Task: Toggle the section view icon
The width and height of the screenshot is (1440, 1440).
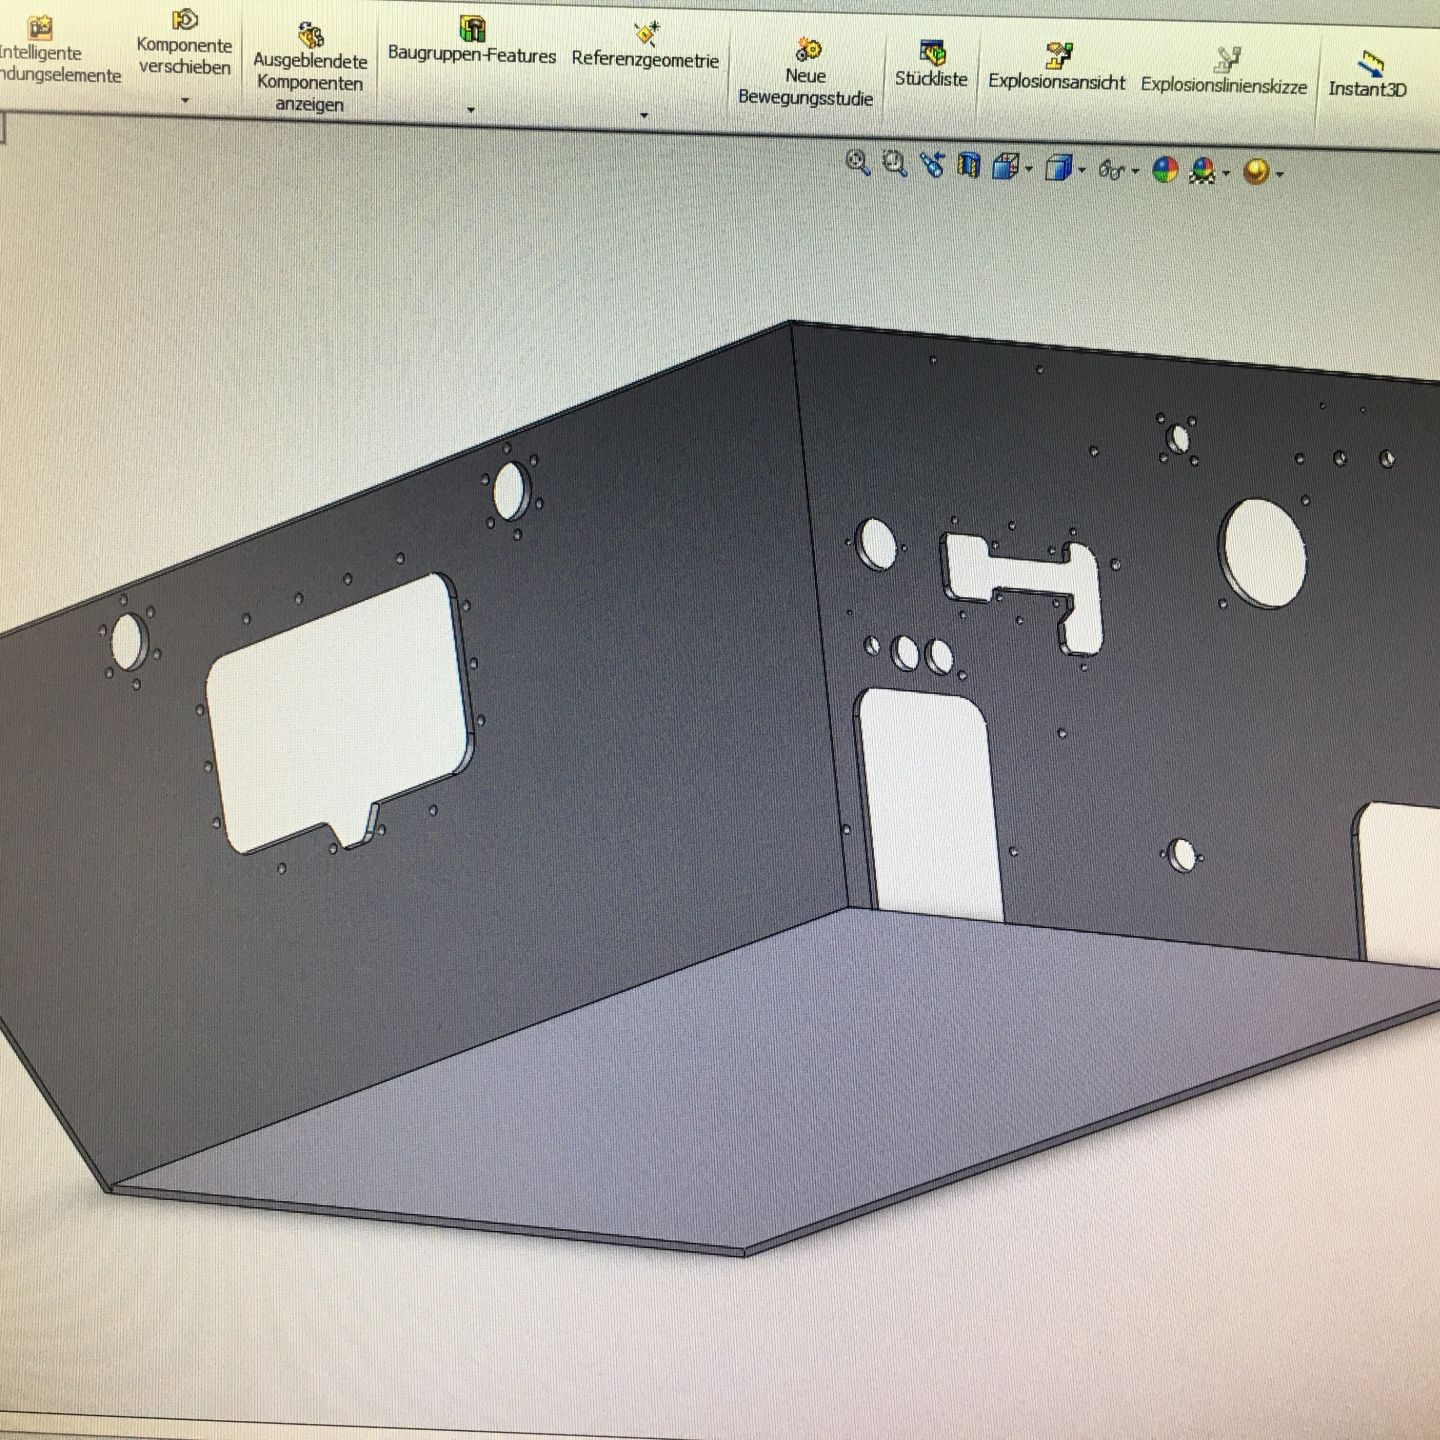Action: click(968, 166)
